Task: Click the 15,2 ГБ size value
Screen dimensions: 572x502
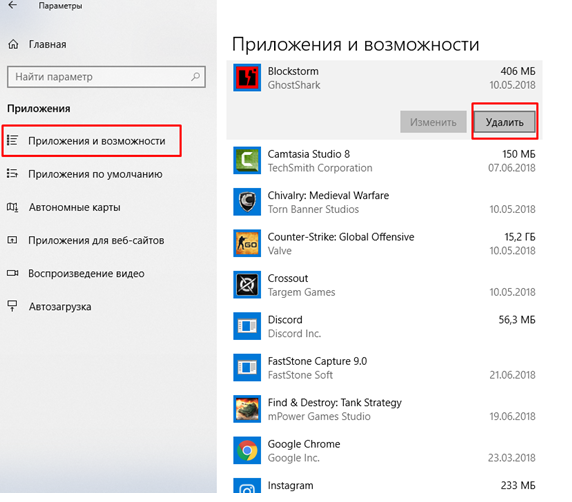Action: tap(520, 237)
